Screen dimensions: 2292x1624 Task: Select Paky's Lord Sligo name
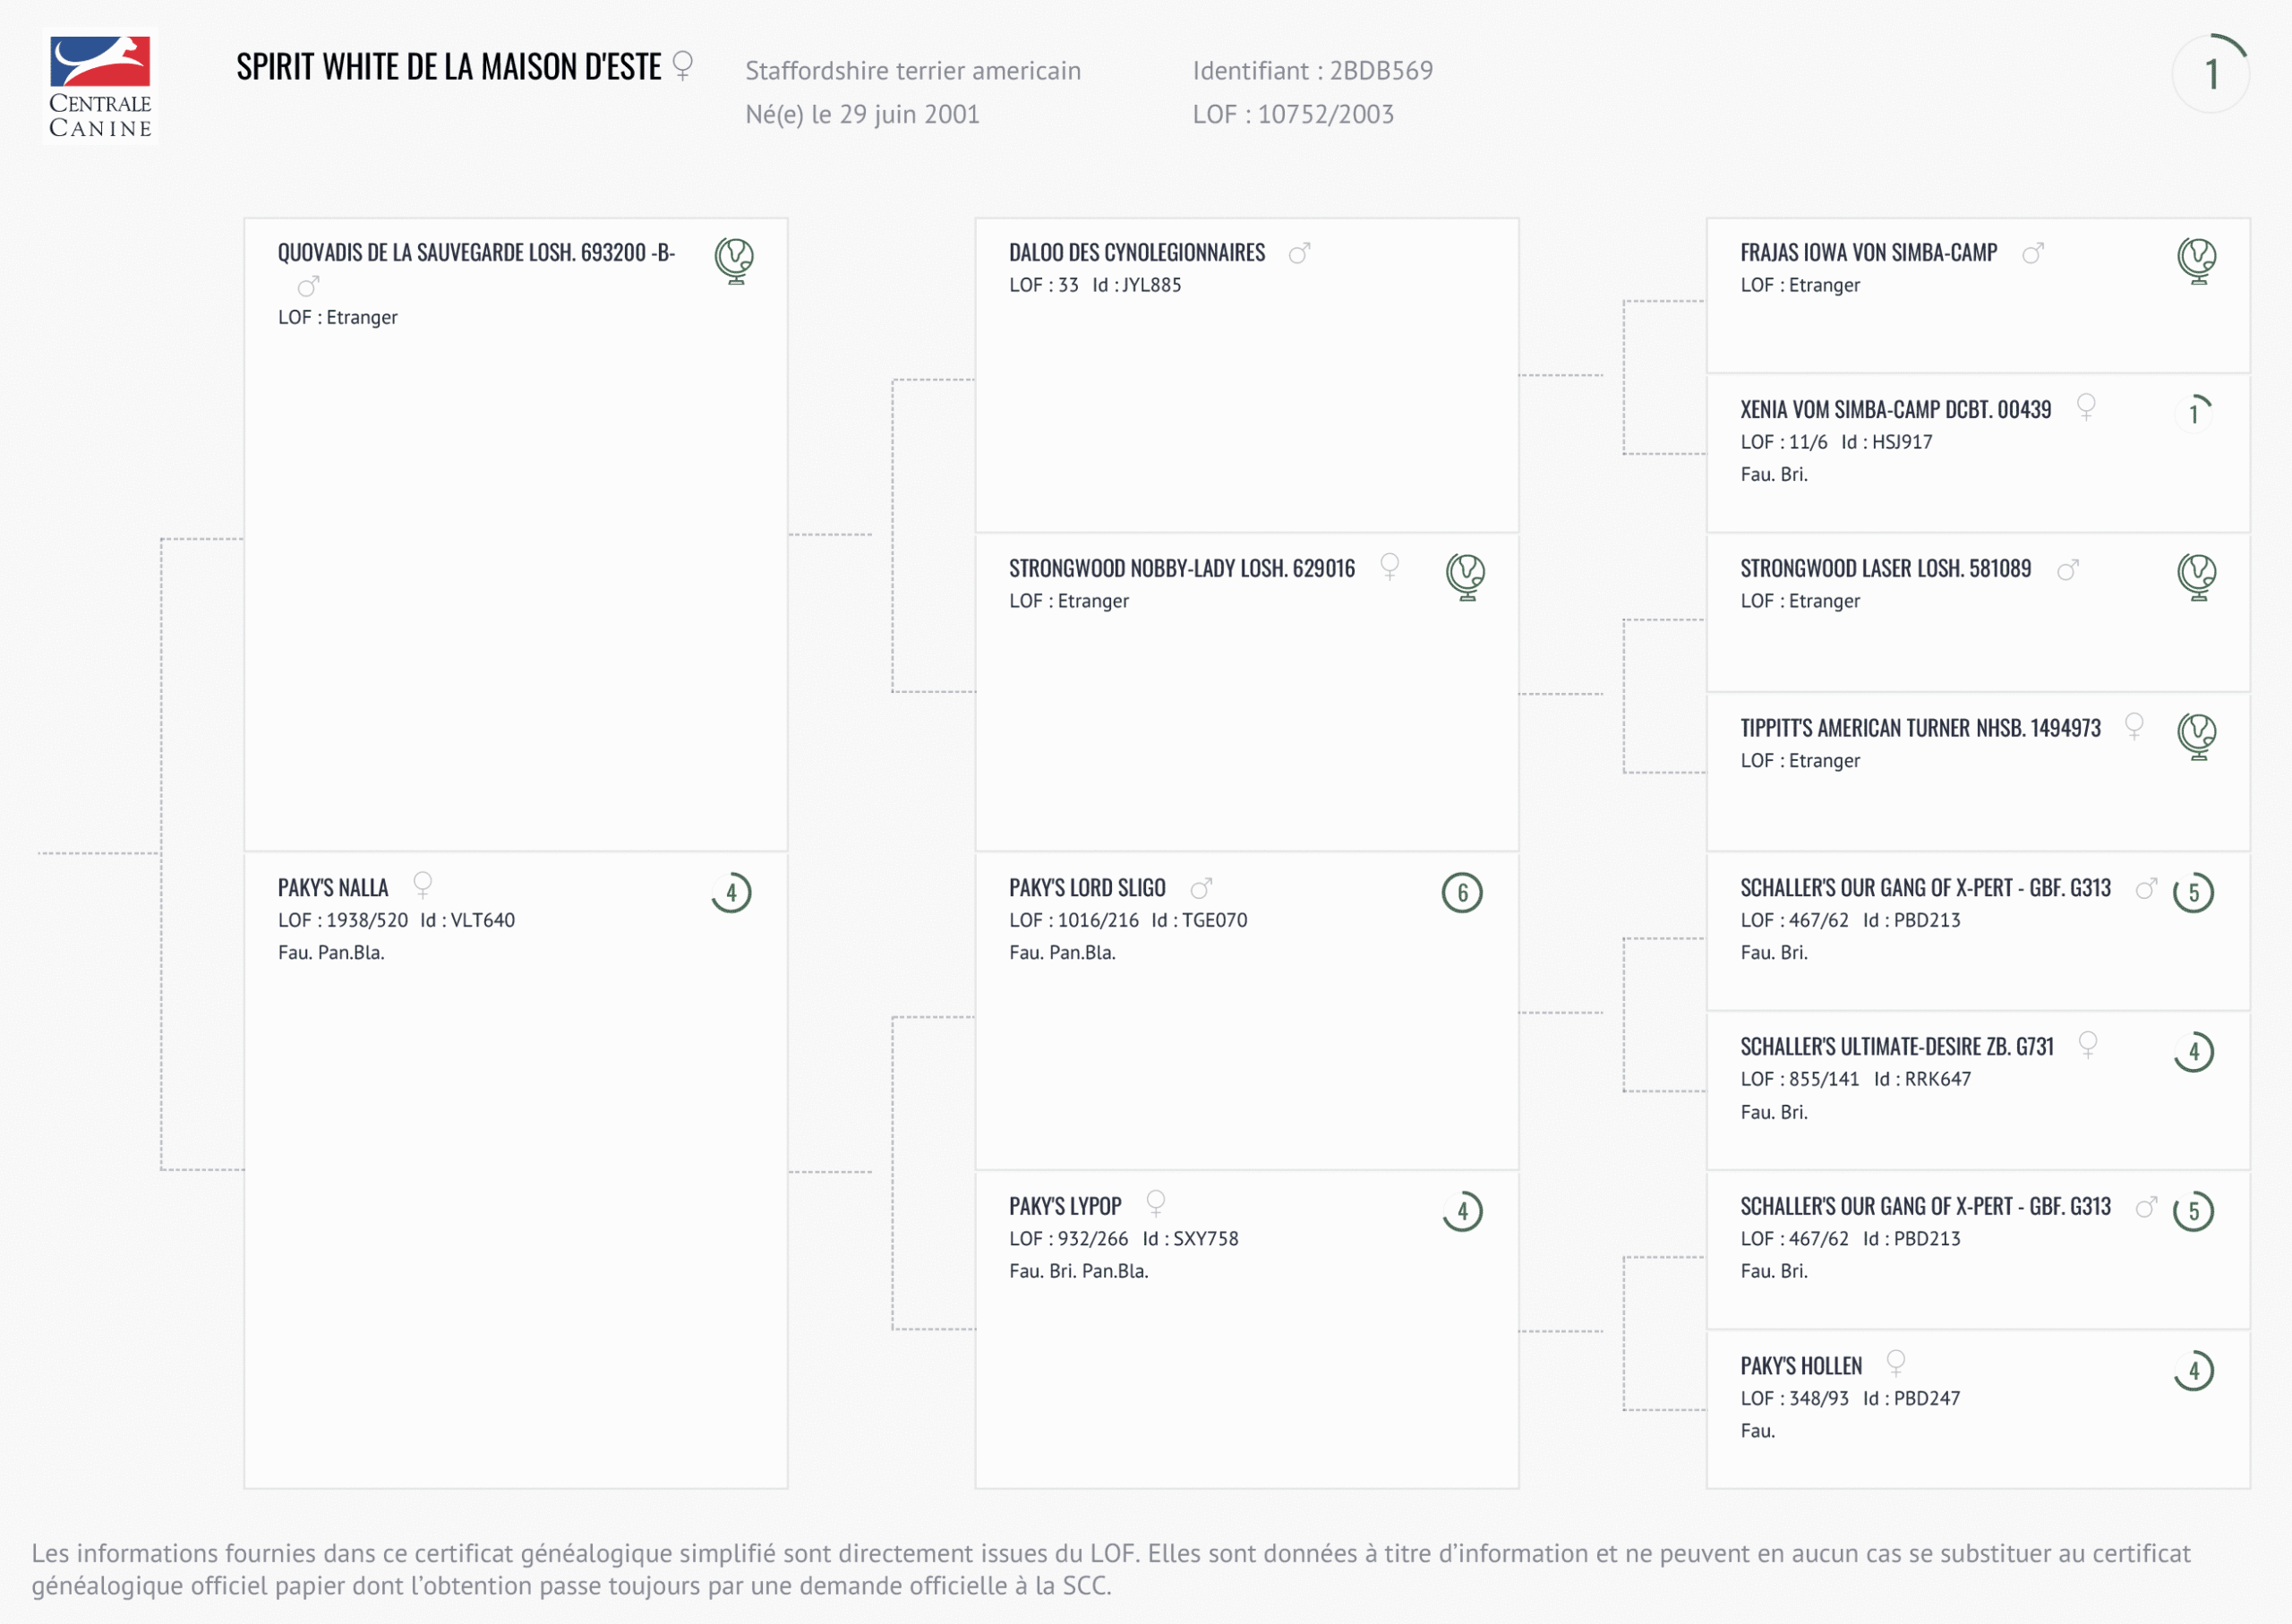coord(1087,888)
